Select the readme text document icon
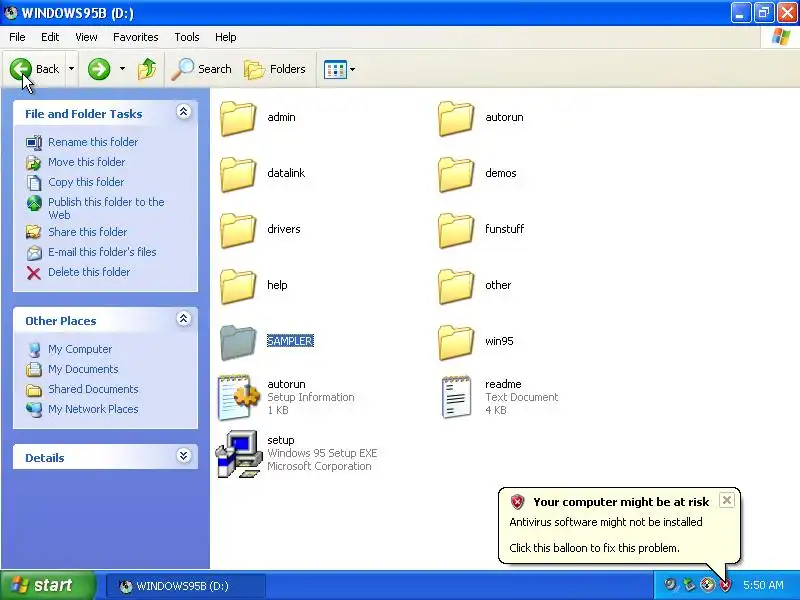This screenshot has height=600, width=800. 456,397
